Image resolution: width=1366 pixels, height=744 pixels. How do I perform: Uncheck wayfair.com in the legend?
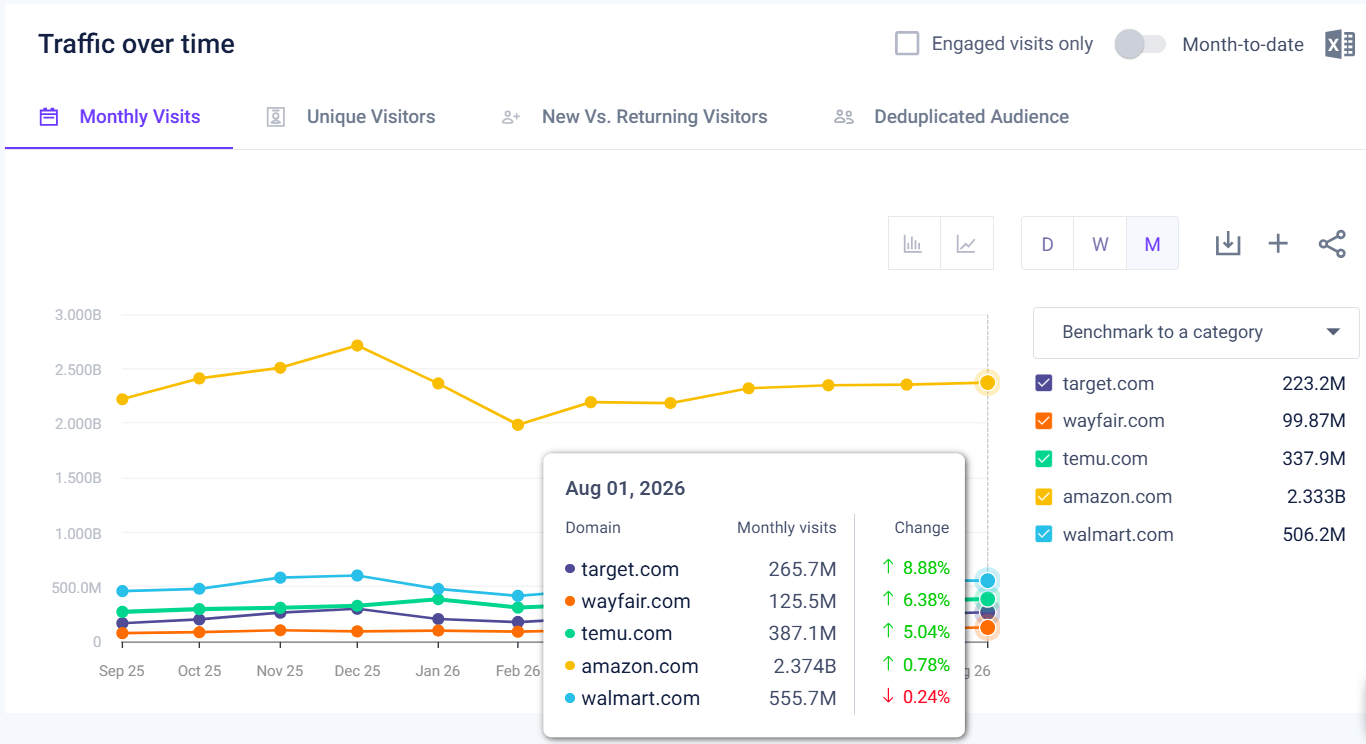click(x=1044, y=421)
